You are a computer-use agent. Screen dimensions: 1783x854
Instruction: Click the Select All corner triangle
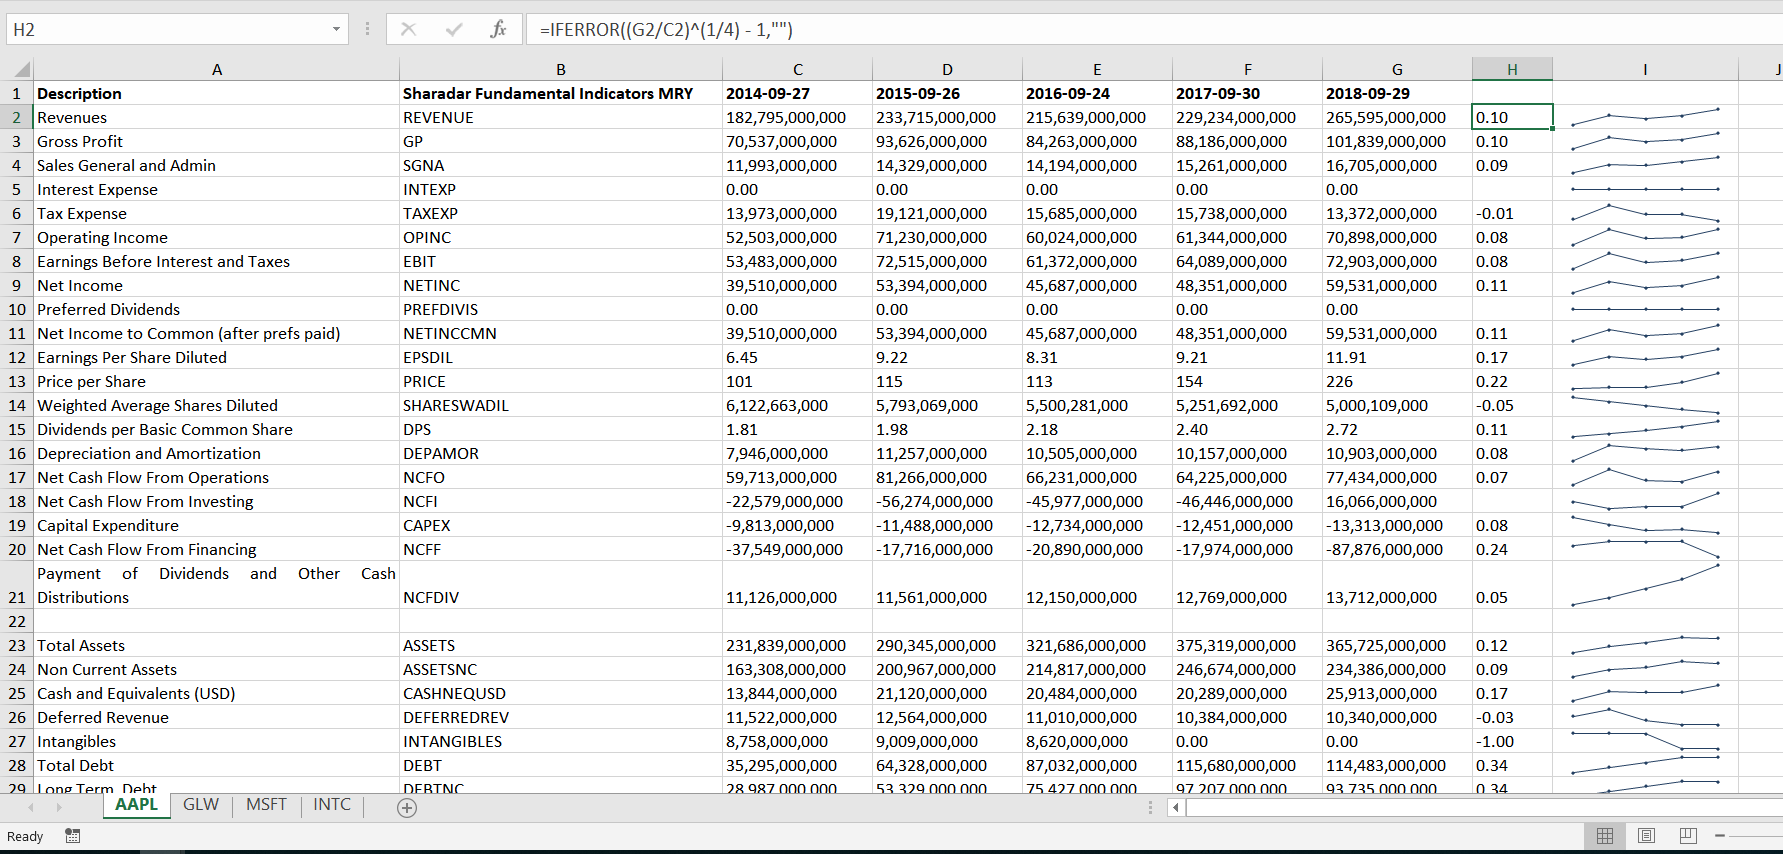point(20,69)
